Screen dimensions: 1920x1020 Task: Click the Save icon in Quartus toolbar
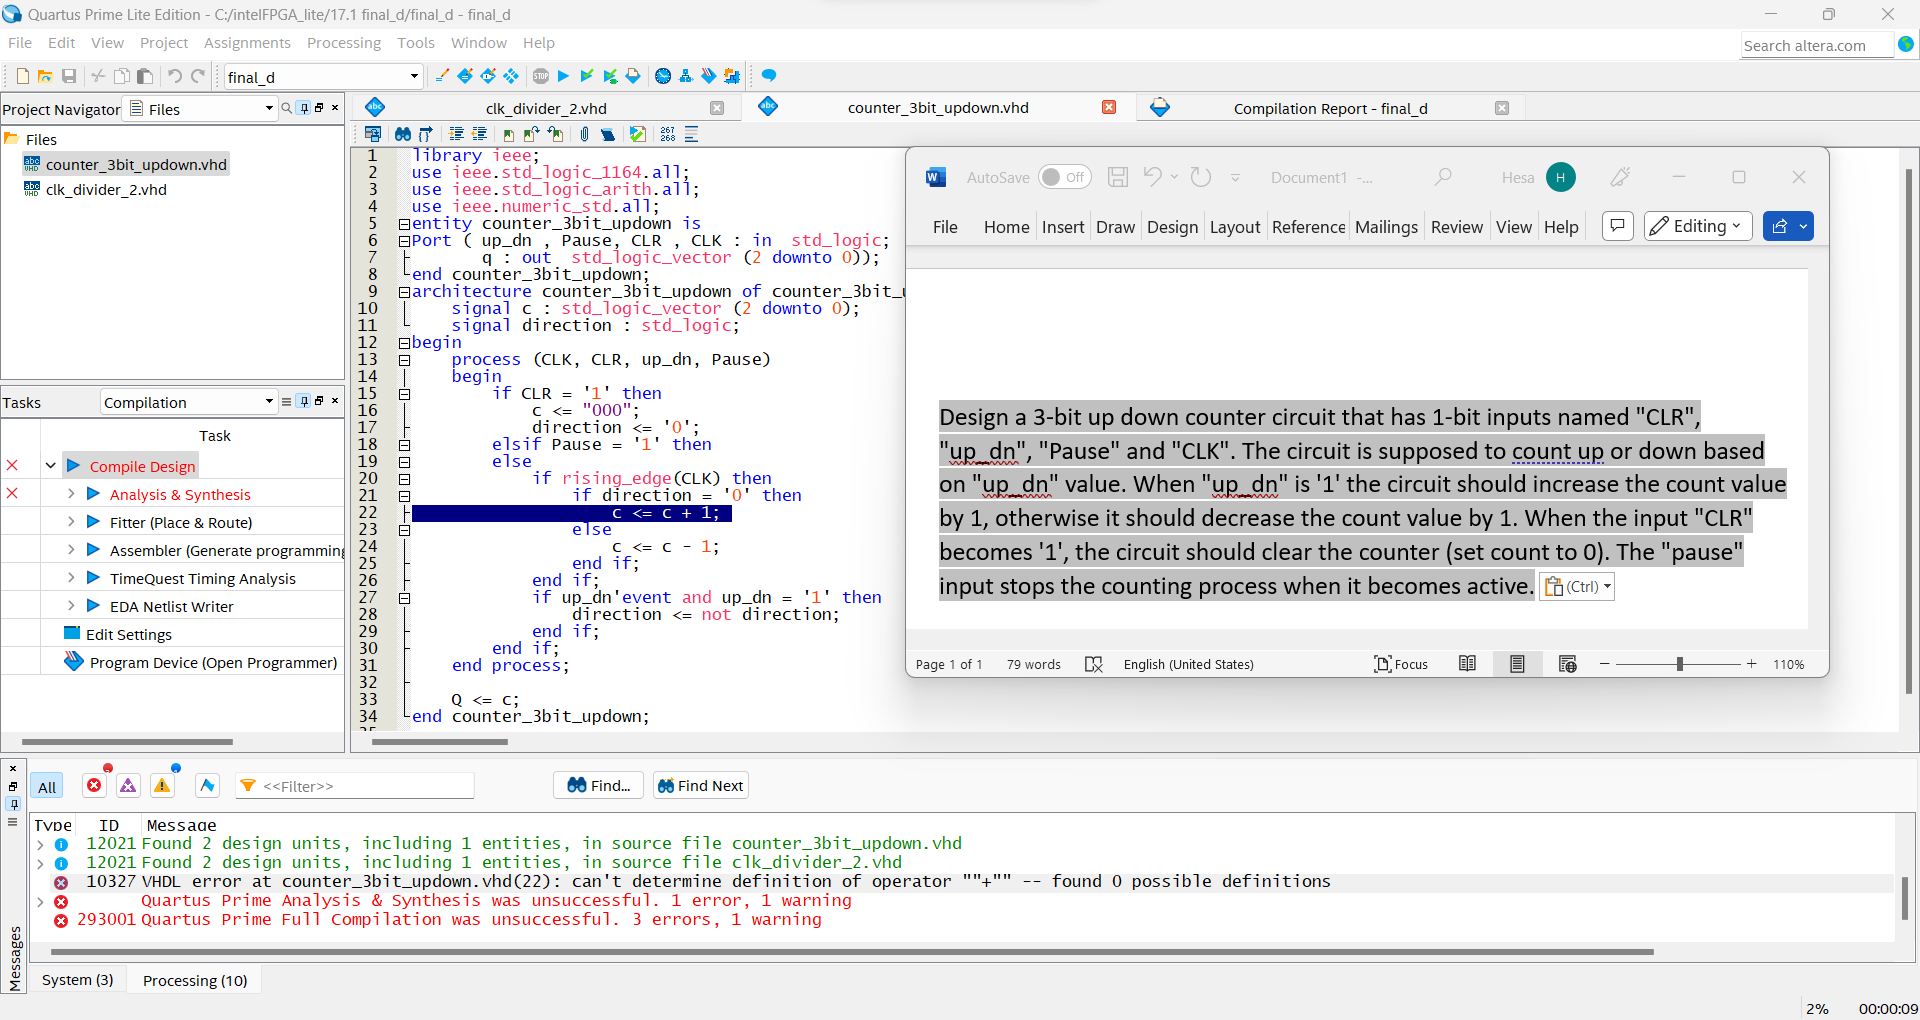pos(68,75)
